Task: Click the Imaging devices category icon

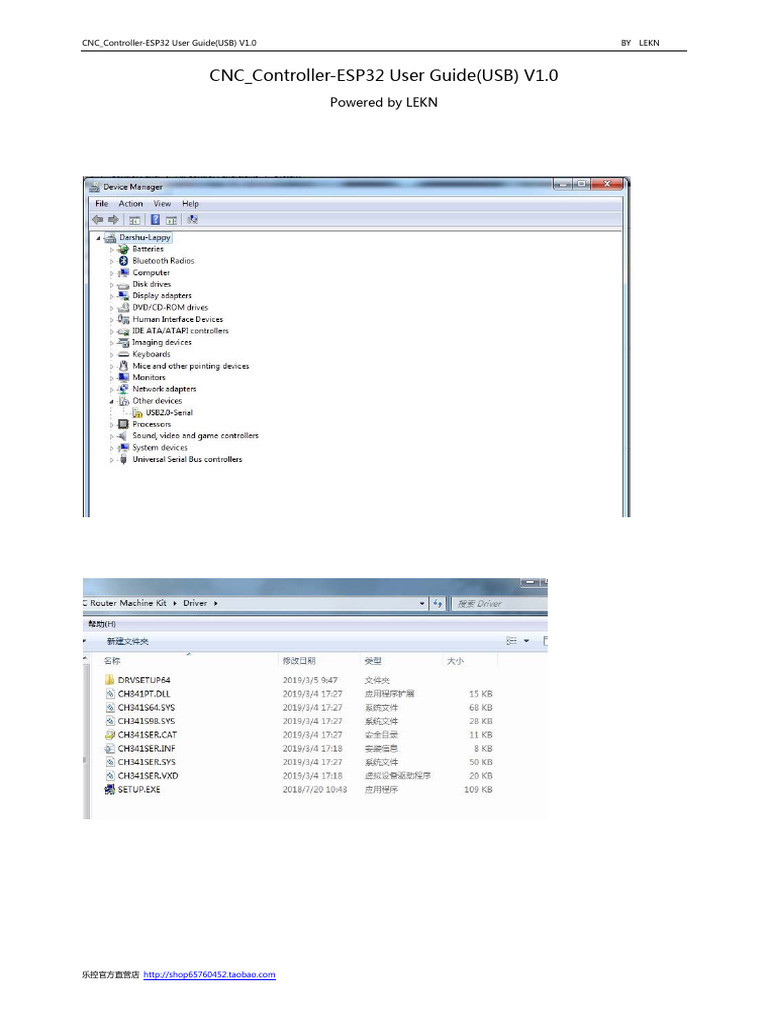Action: [x=123, y=342]
